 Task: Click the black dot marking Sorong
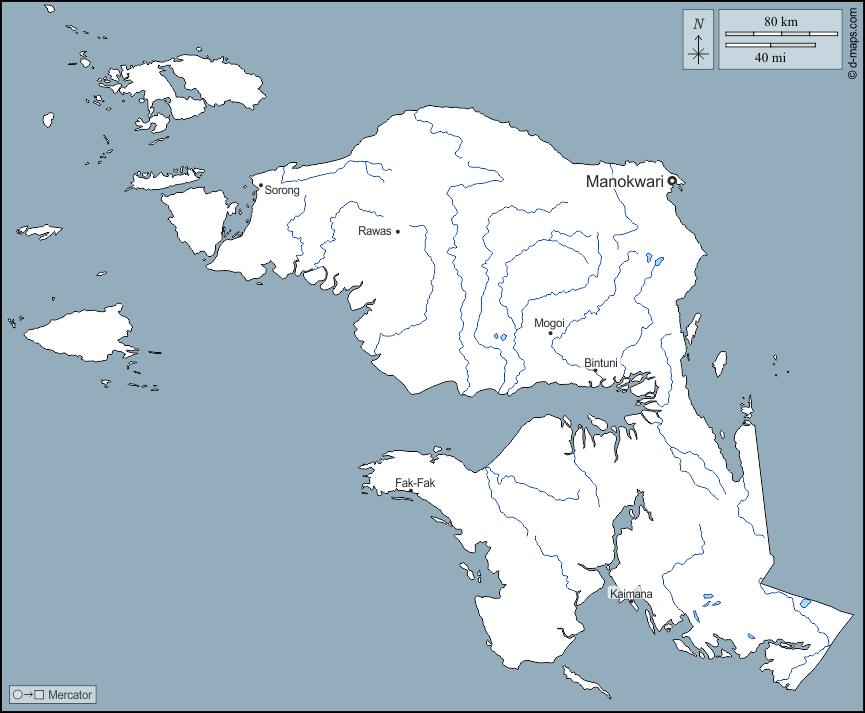[x=261, y=185]
